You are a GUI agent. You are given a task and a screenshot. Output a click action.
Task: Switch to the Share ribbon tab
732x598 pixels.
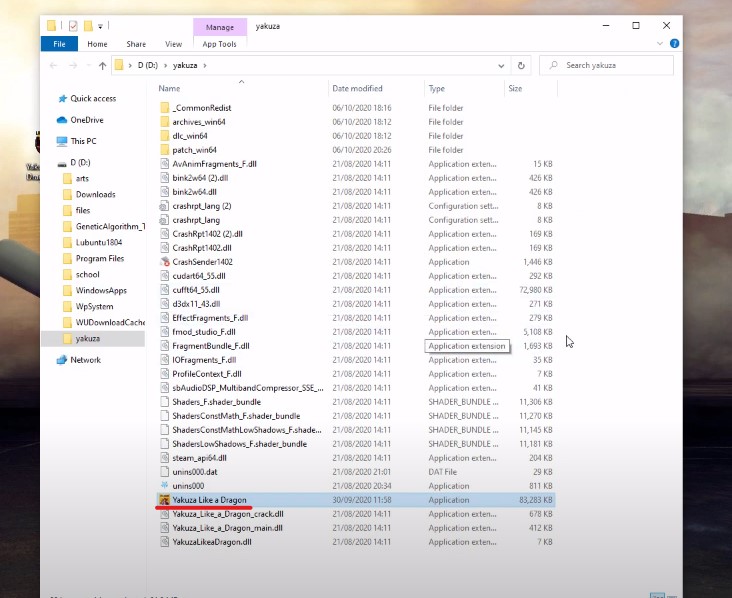click(x=136, y=44)
